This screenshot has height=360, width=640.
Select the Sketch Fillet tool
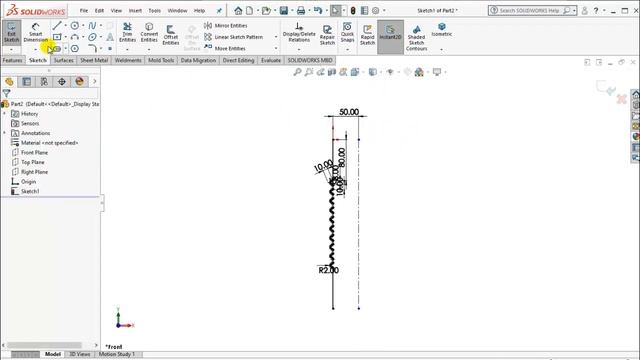[92, 49]
